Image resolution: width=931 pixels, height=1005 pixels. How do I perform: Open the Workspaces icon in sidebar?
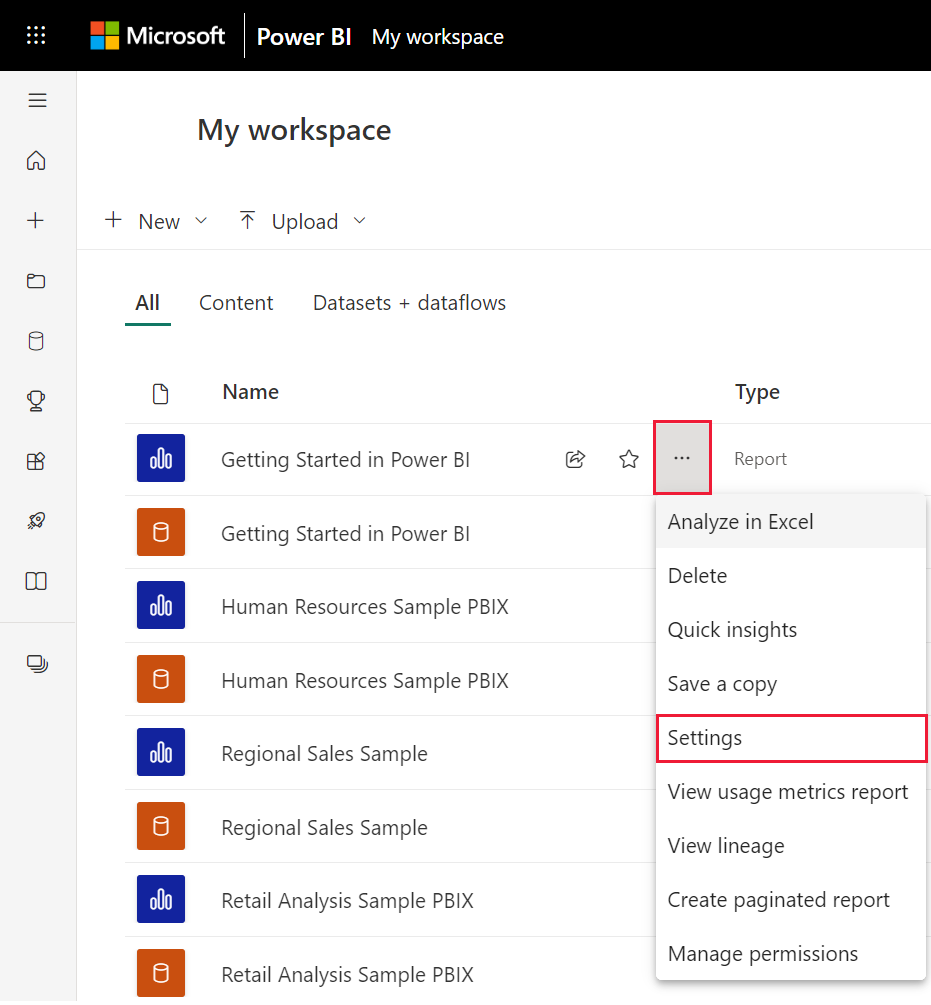click(37, 664)
